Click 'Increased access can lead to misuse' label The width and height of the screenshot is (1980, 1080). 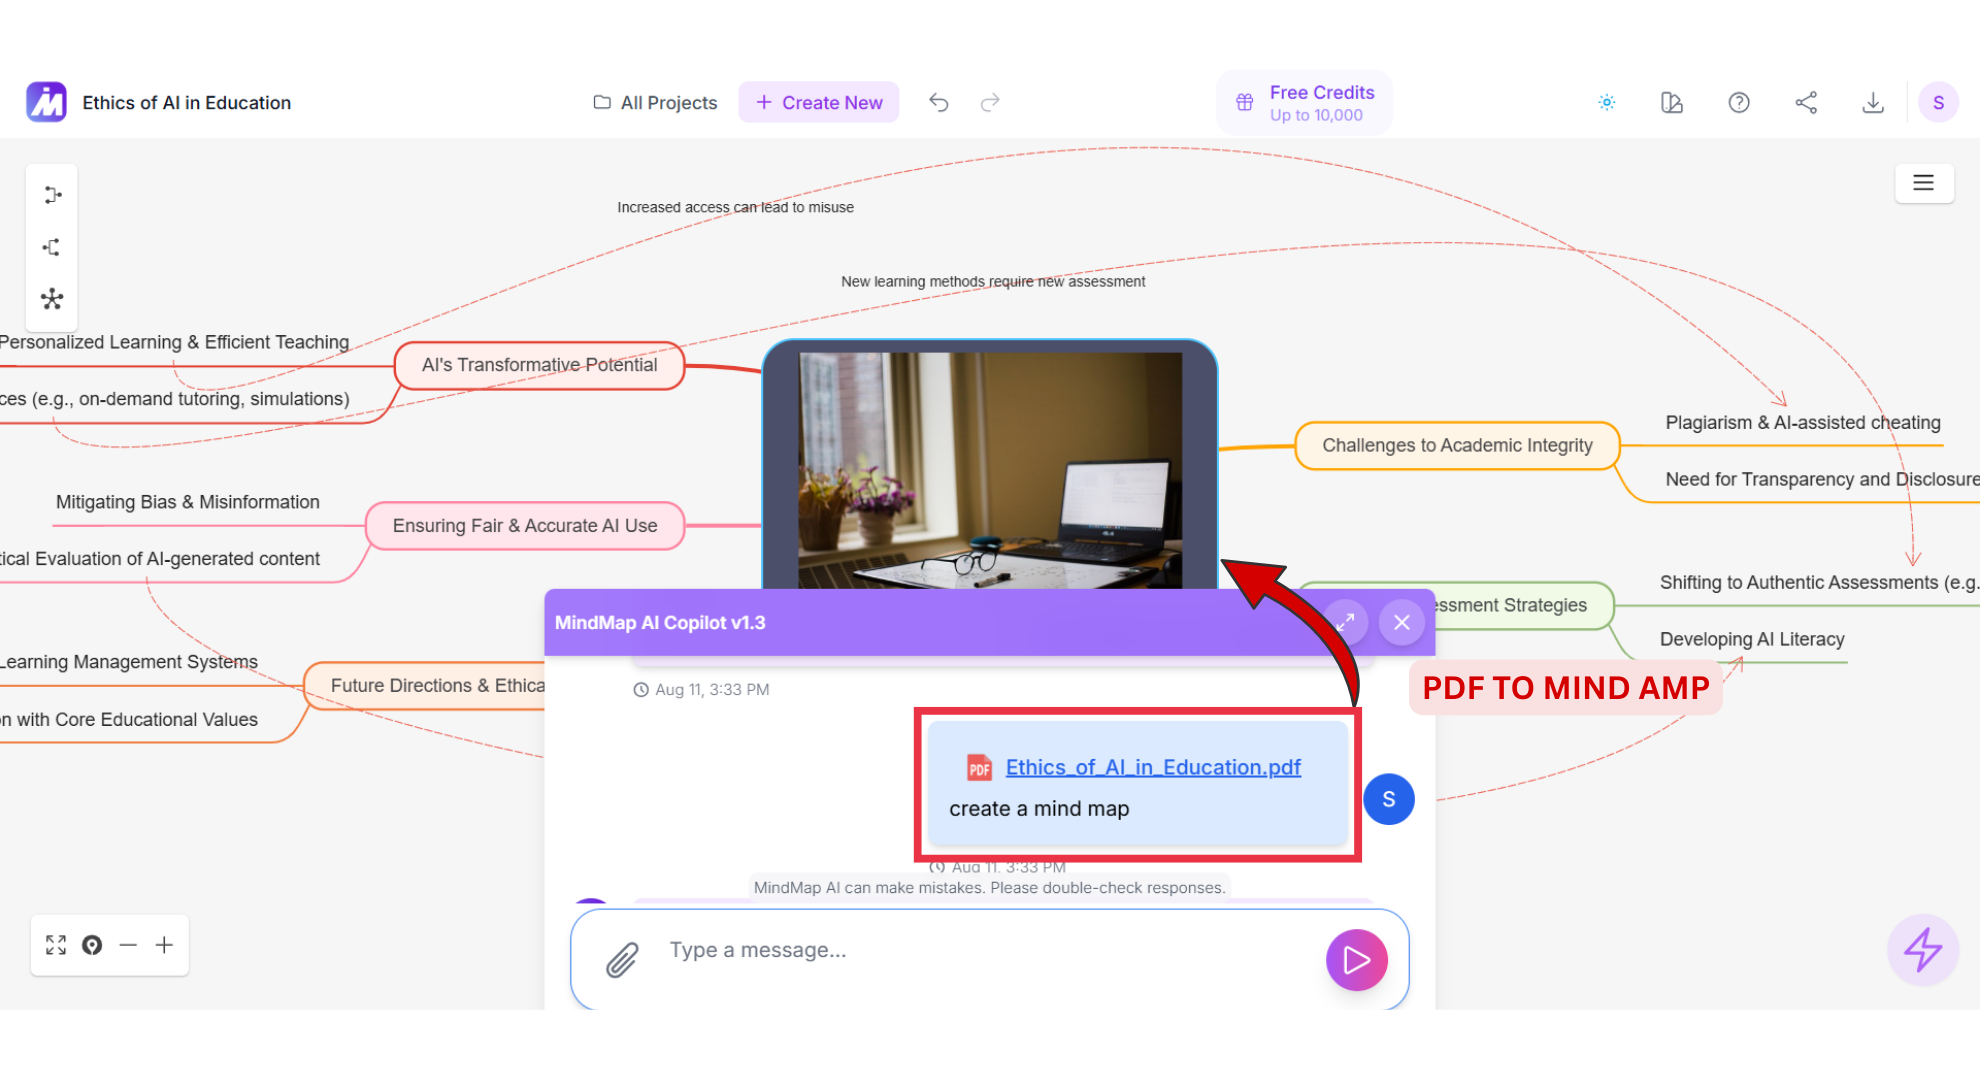pyautogui.click(x=735, y=207)
